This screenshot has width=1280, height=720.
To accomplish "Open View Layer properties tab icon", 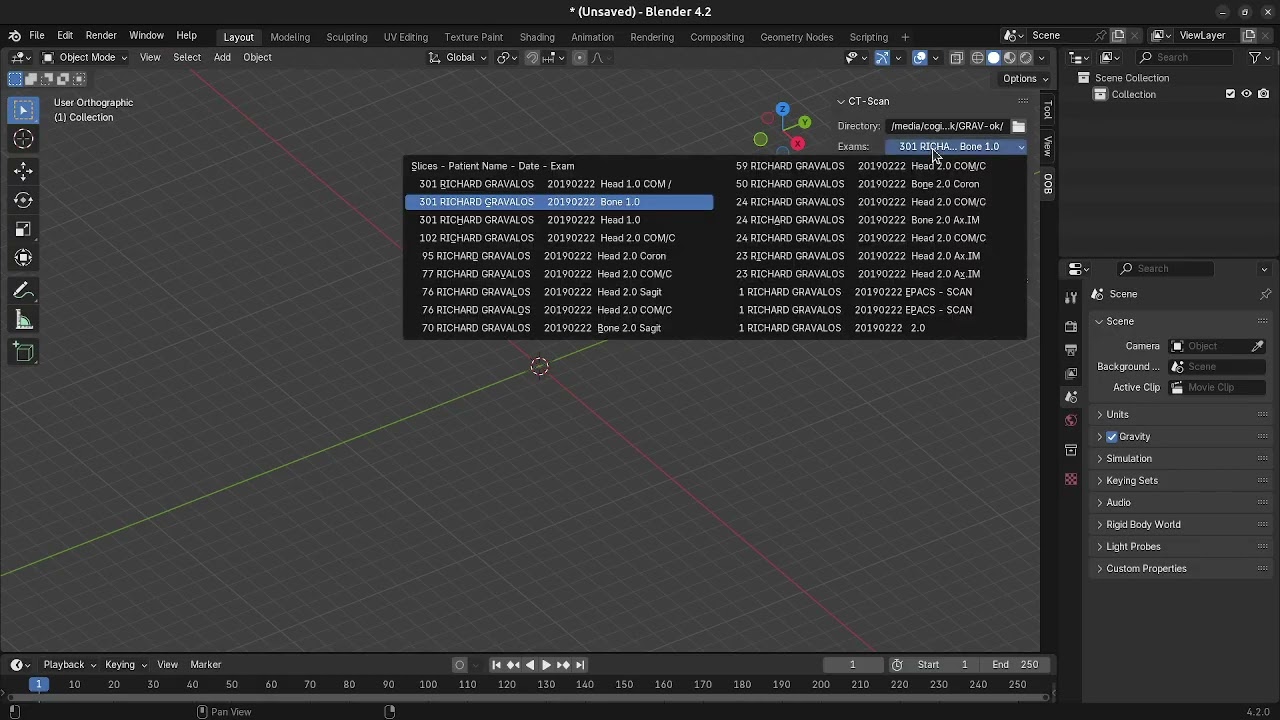I will click(x=1071, y=374).
